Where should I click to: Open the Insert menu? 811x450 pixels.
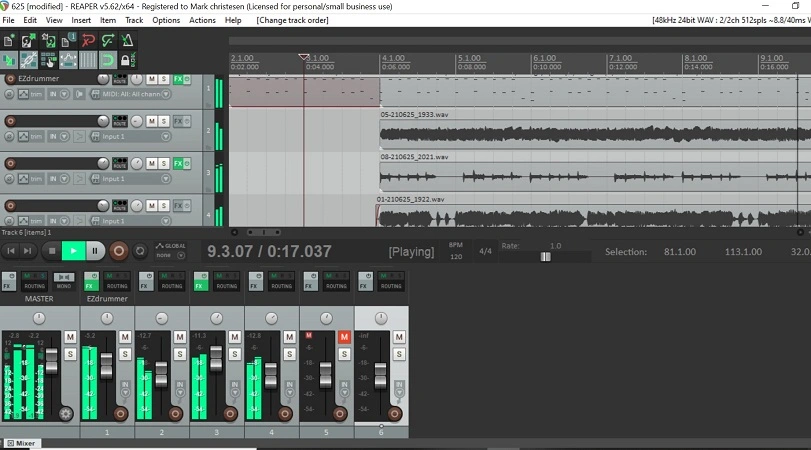point(81,20)
